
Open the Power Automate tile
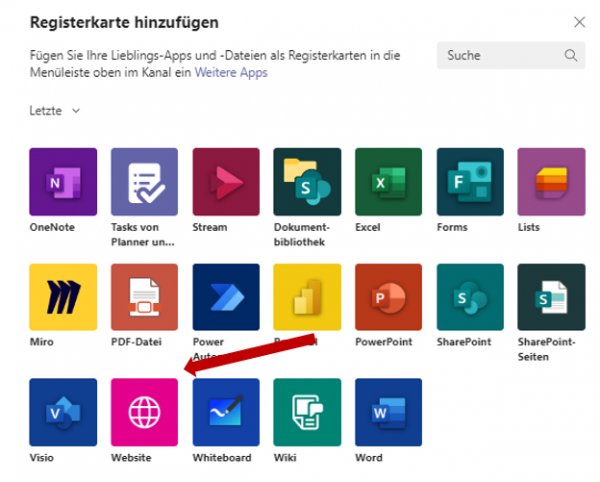(226, 297)
